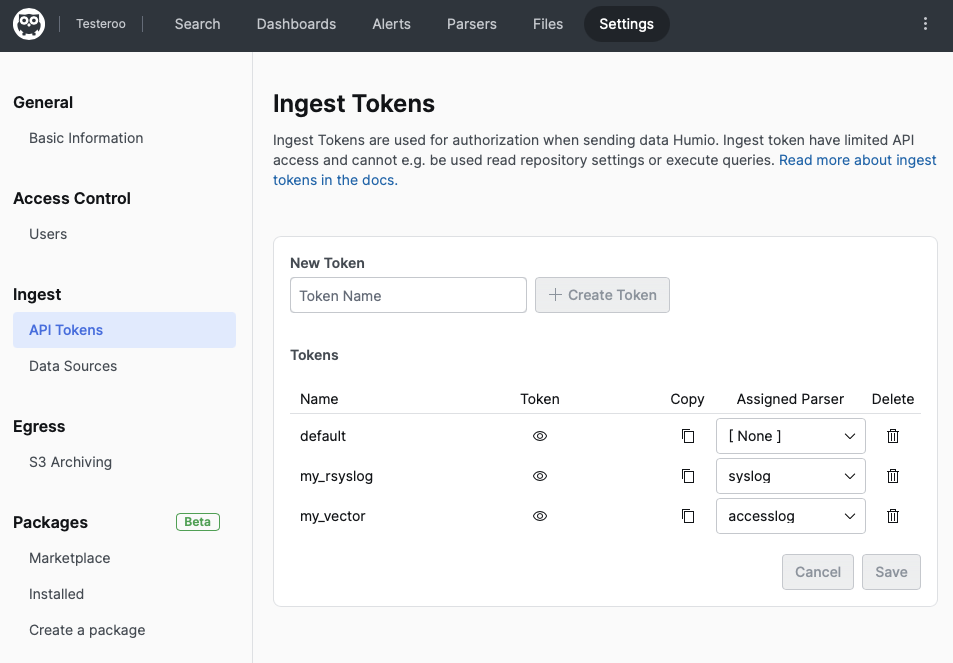
Task: Reveal the default token value
Action: click(540, 436)
